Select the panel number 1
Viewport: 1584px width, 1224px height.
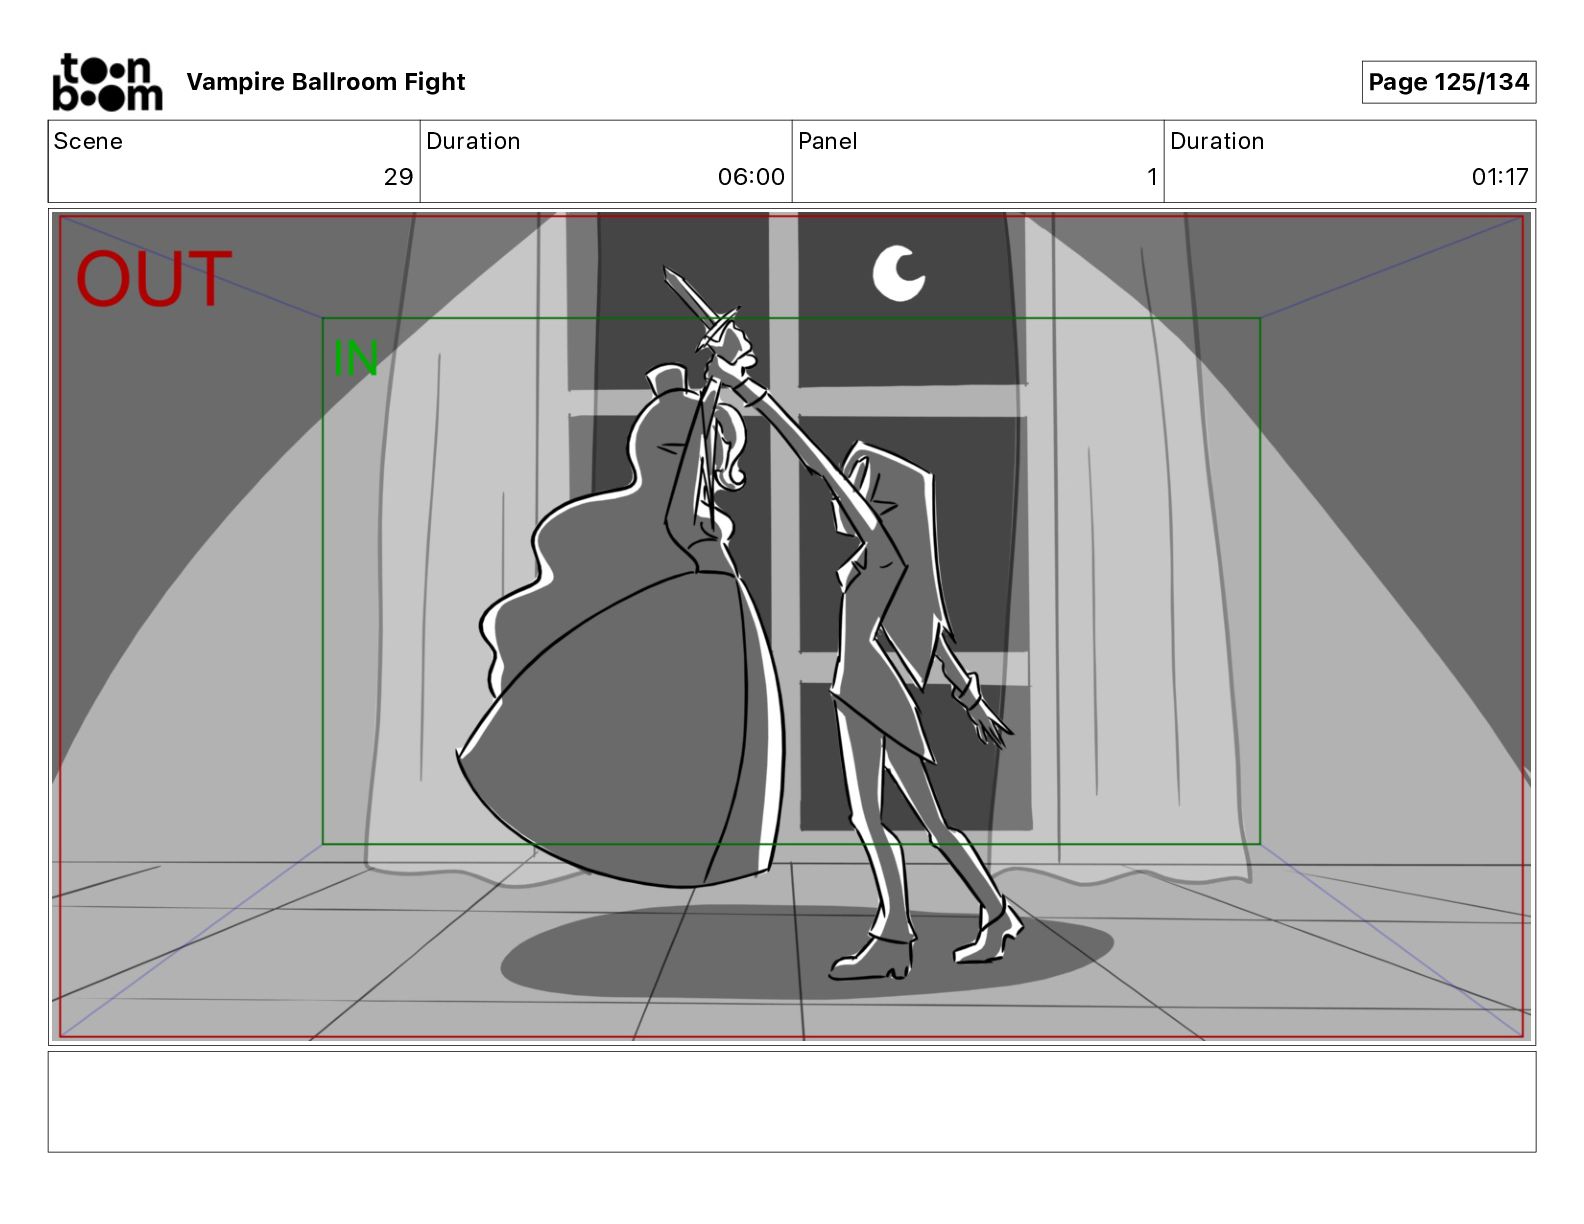point(1152,177)
